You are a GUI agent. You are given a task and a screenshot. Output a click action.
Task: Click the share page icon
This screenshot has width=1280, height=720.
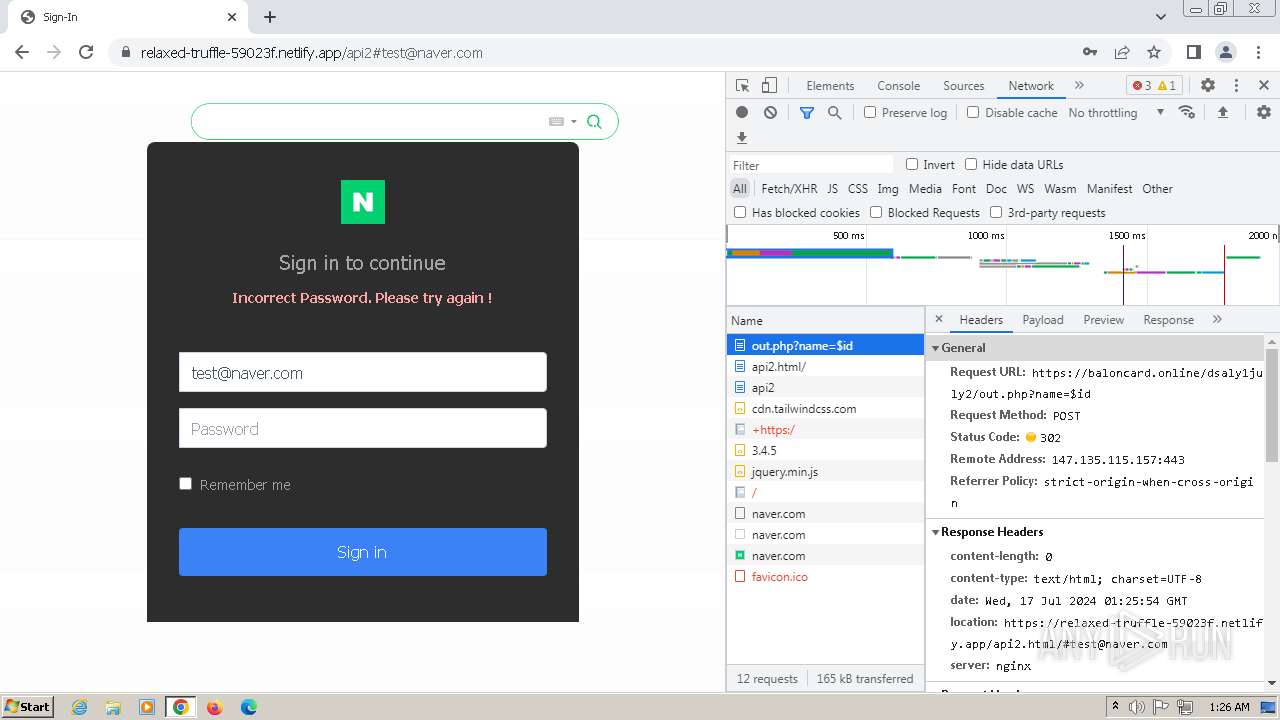(x=1122, y=52)
